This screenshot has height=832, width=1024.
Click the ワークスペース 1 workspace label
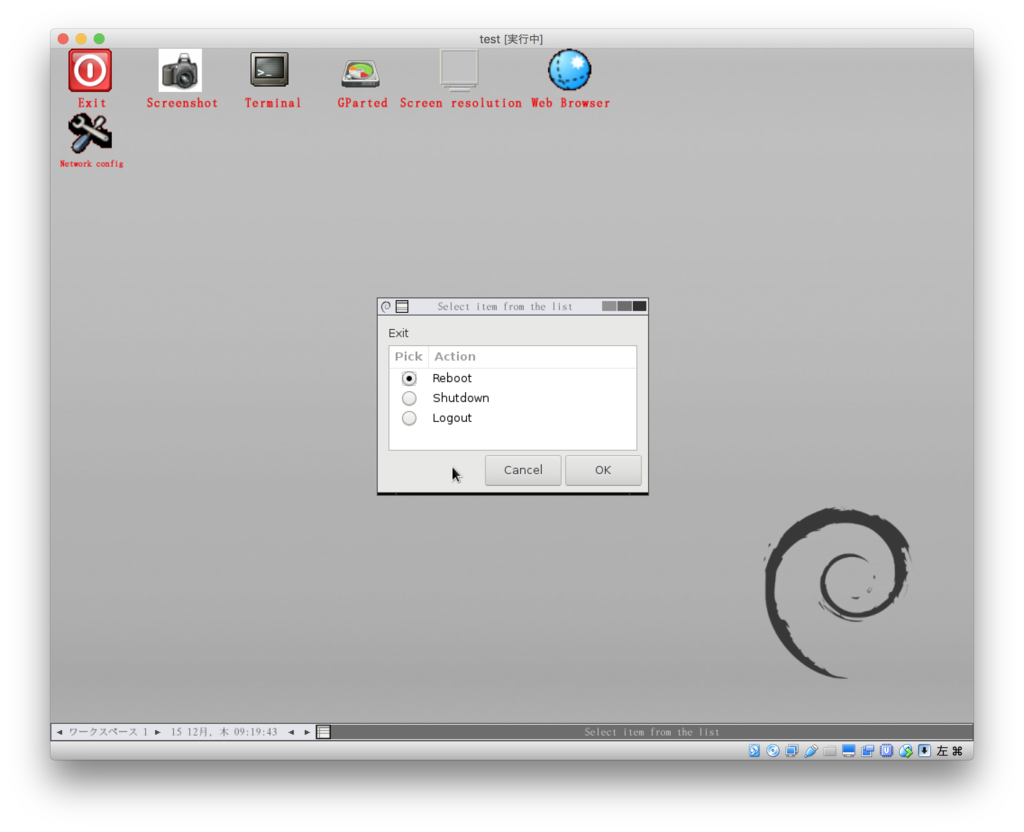pos(108,732)
